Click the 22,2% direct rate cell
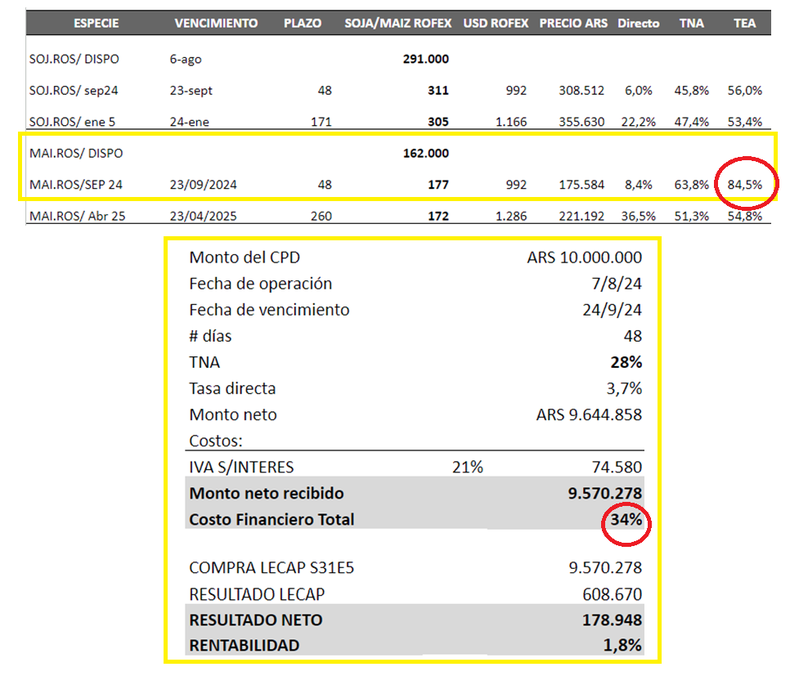 click(x=638, y=122)
